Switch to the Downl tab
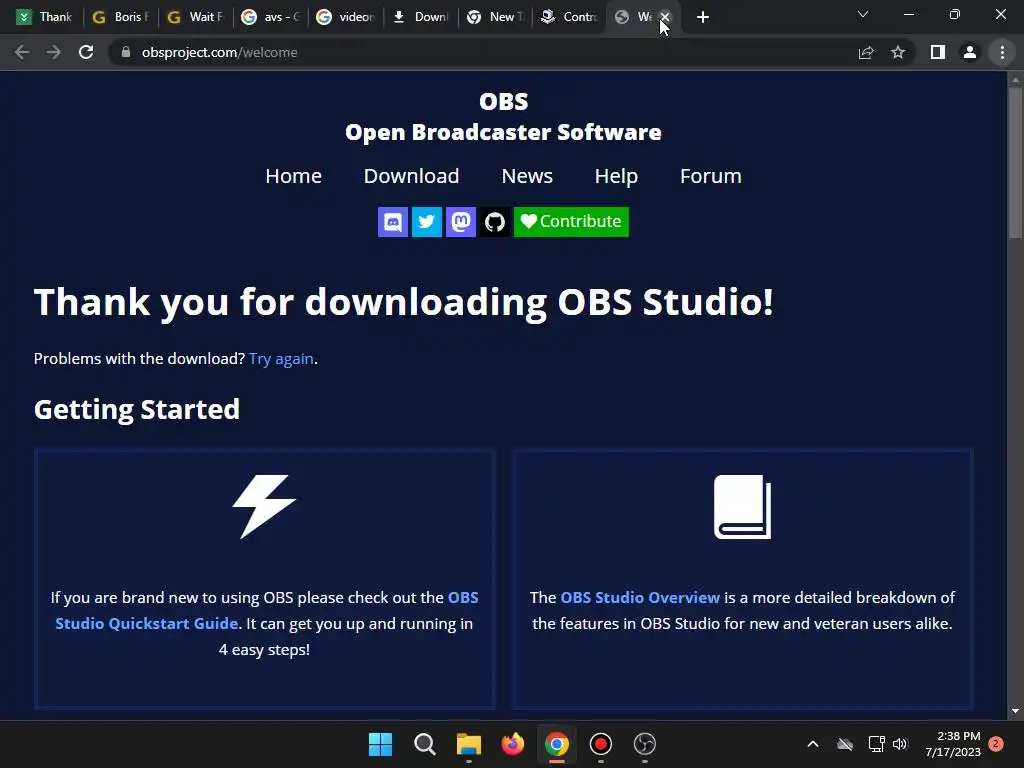This screenshot has height=768, width=1024. [x=421, y=17]
